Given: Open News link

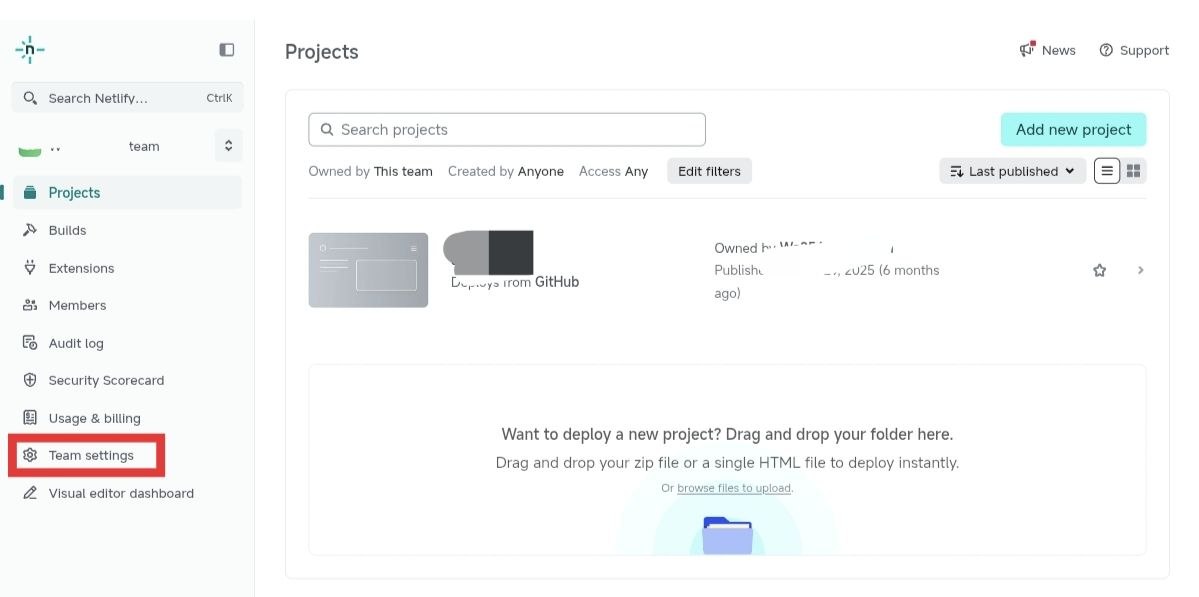Looking at the screenshot, I should [x=1048, y=50].
